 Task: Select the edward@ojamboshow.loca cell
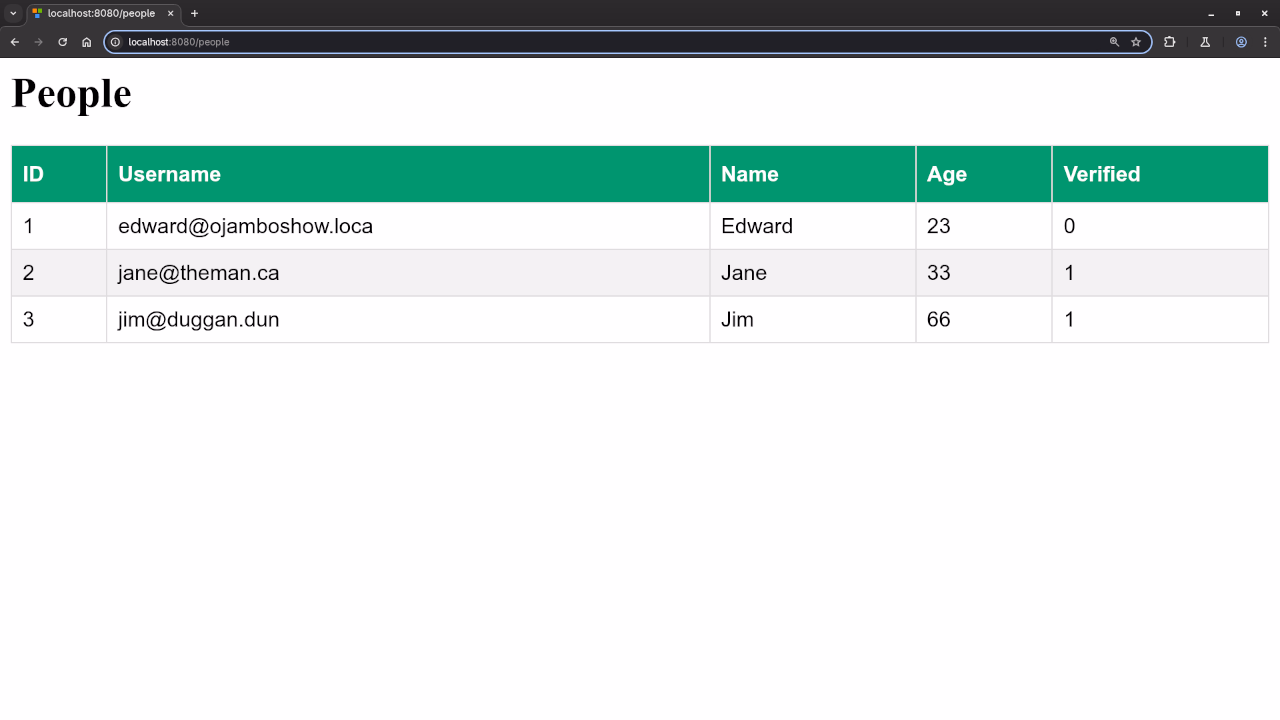tap(408, 226)
